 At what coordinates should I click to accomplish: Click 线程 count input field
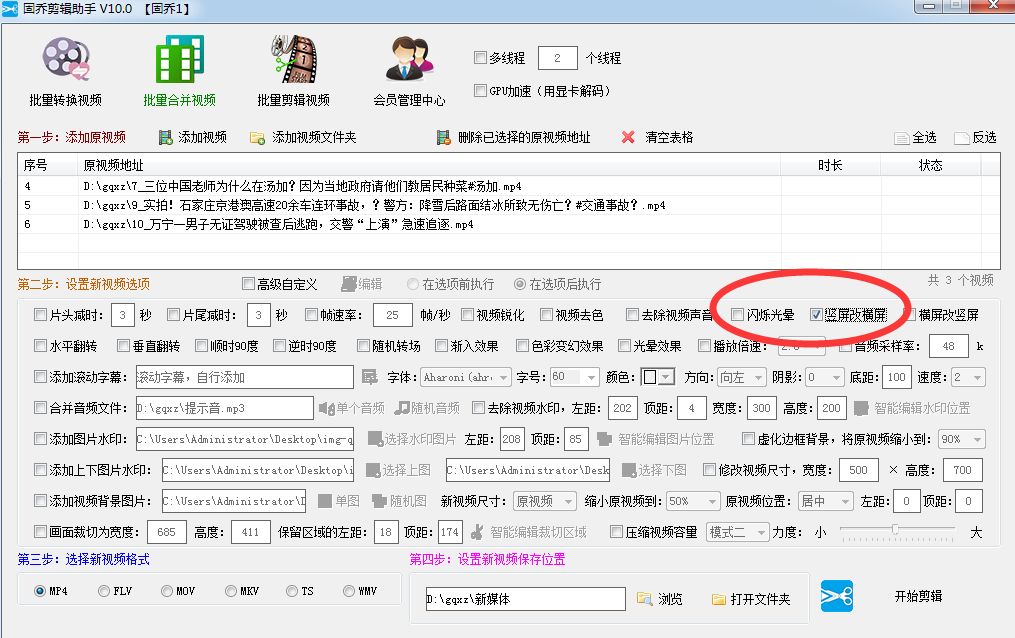[557, 58]
